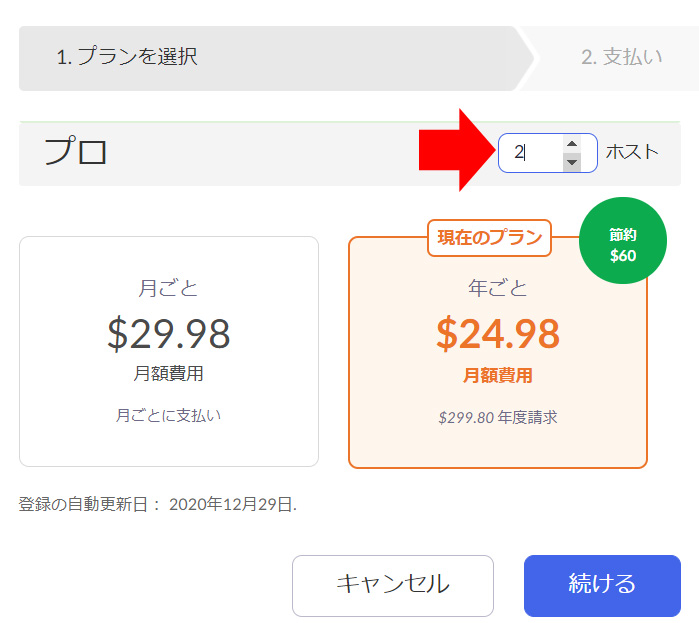Click the 現在のプラン badge
699x623 pixels.
490,238
